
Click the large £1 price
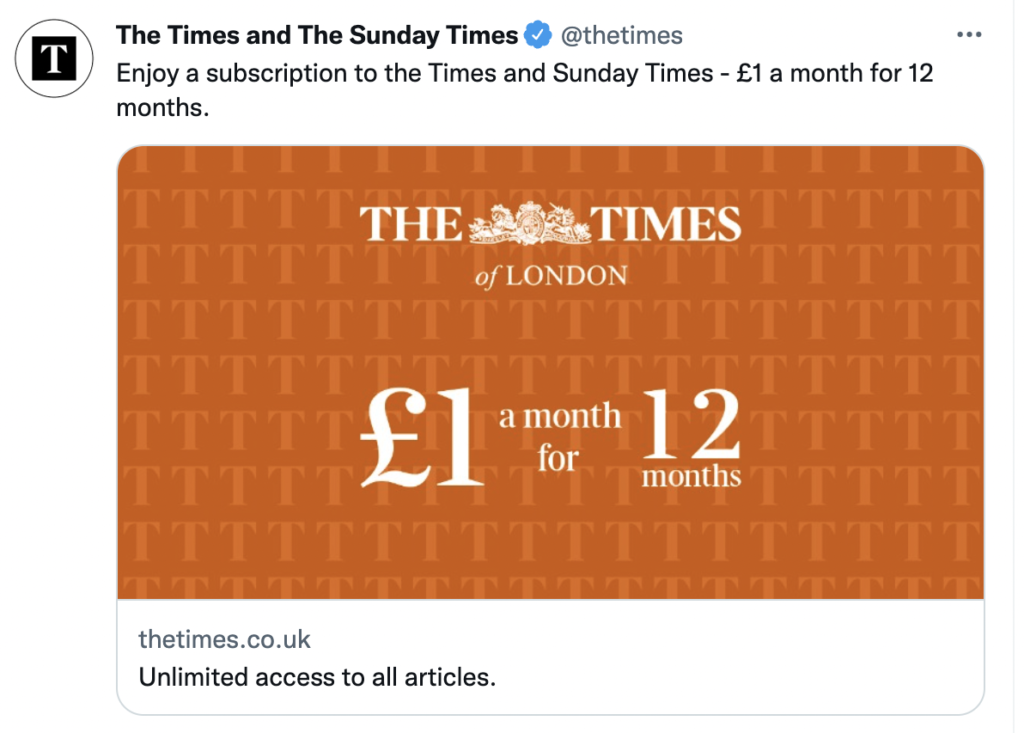(423, 437)
